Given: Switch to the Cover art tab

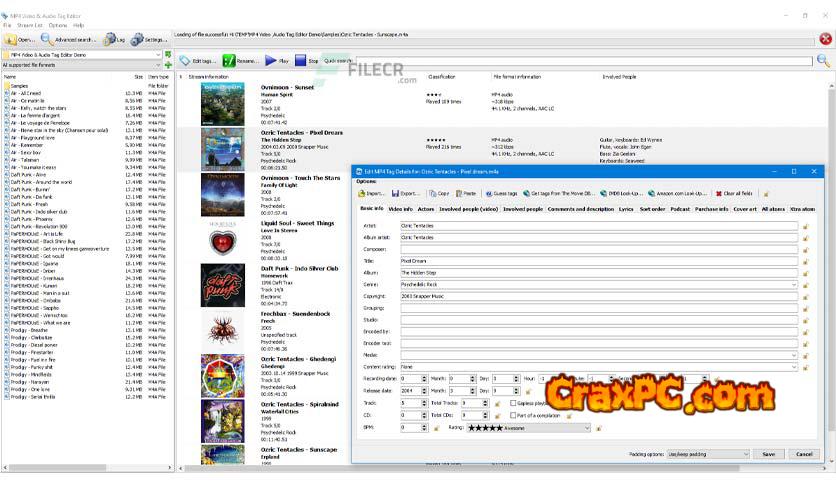Looking at the screenshot, I should (x=745, y=209).
